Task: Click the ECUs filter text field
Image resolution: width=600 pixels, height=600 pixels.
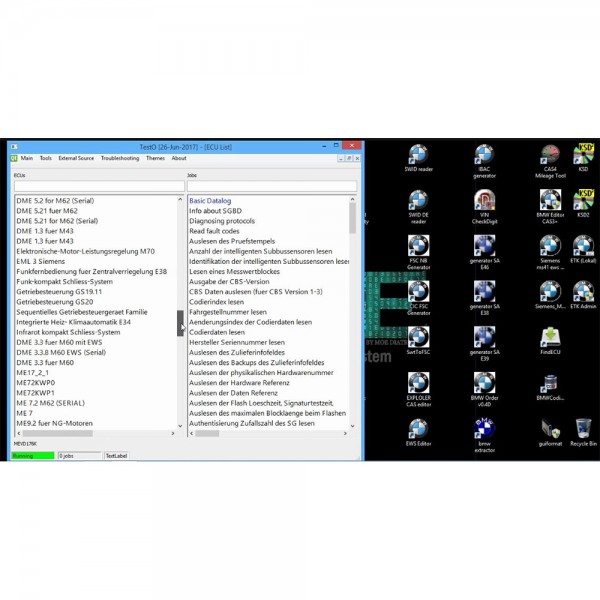Action: (x=98, y=186)
